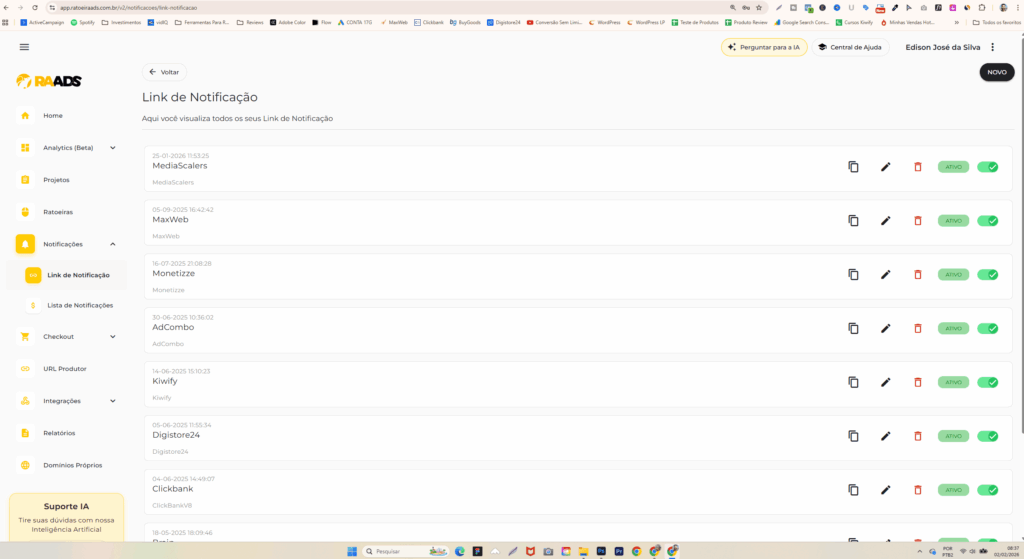The width and height of the screenshot is (1024, 559).
Task: Delete the Monetizze notification link
Action: pos(918,274)
